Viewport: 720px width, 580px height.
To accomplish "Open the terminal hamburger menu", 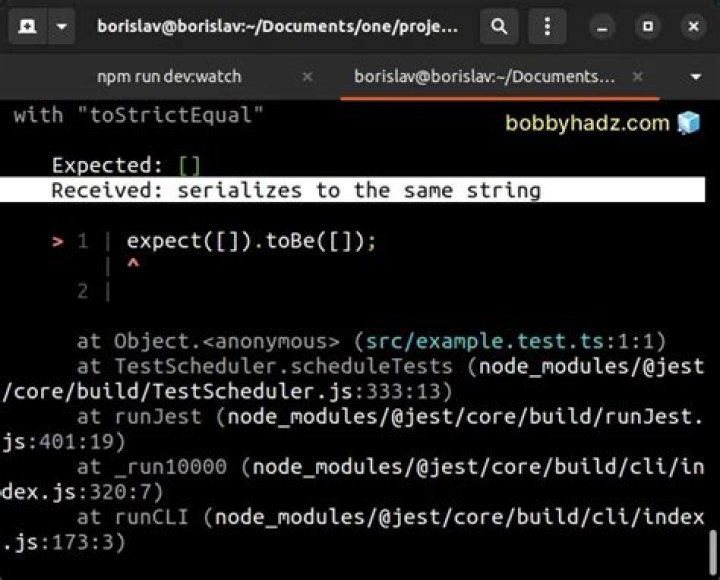I will click(x=547, y=27).
